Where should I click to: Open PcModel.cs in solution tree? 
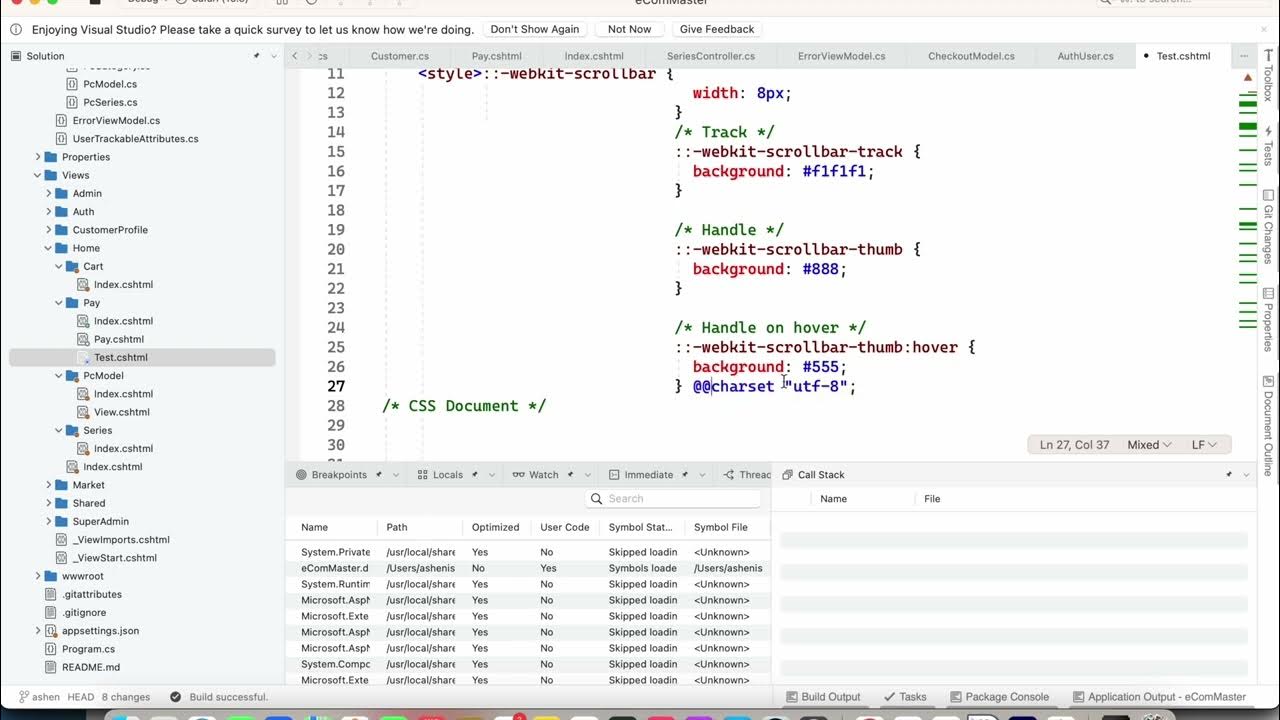(110, 84)
